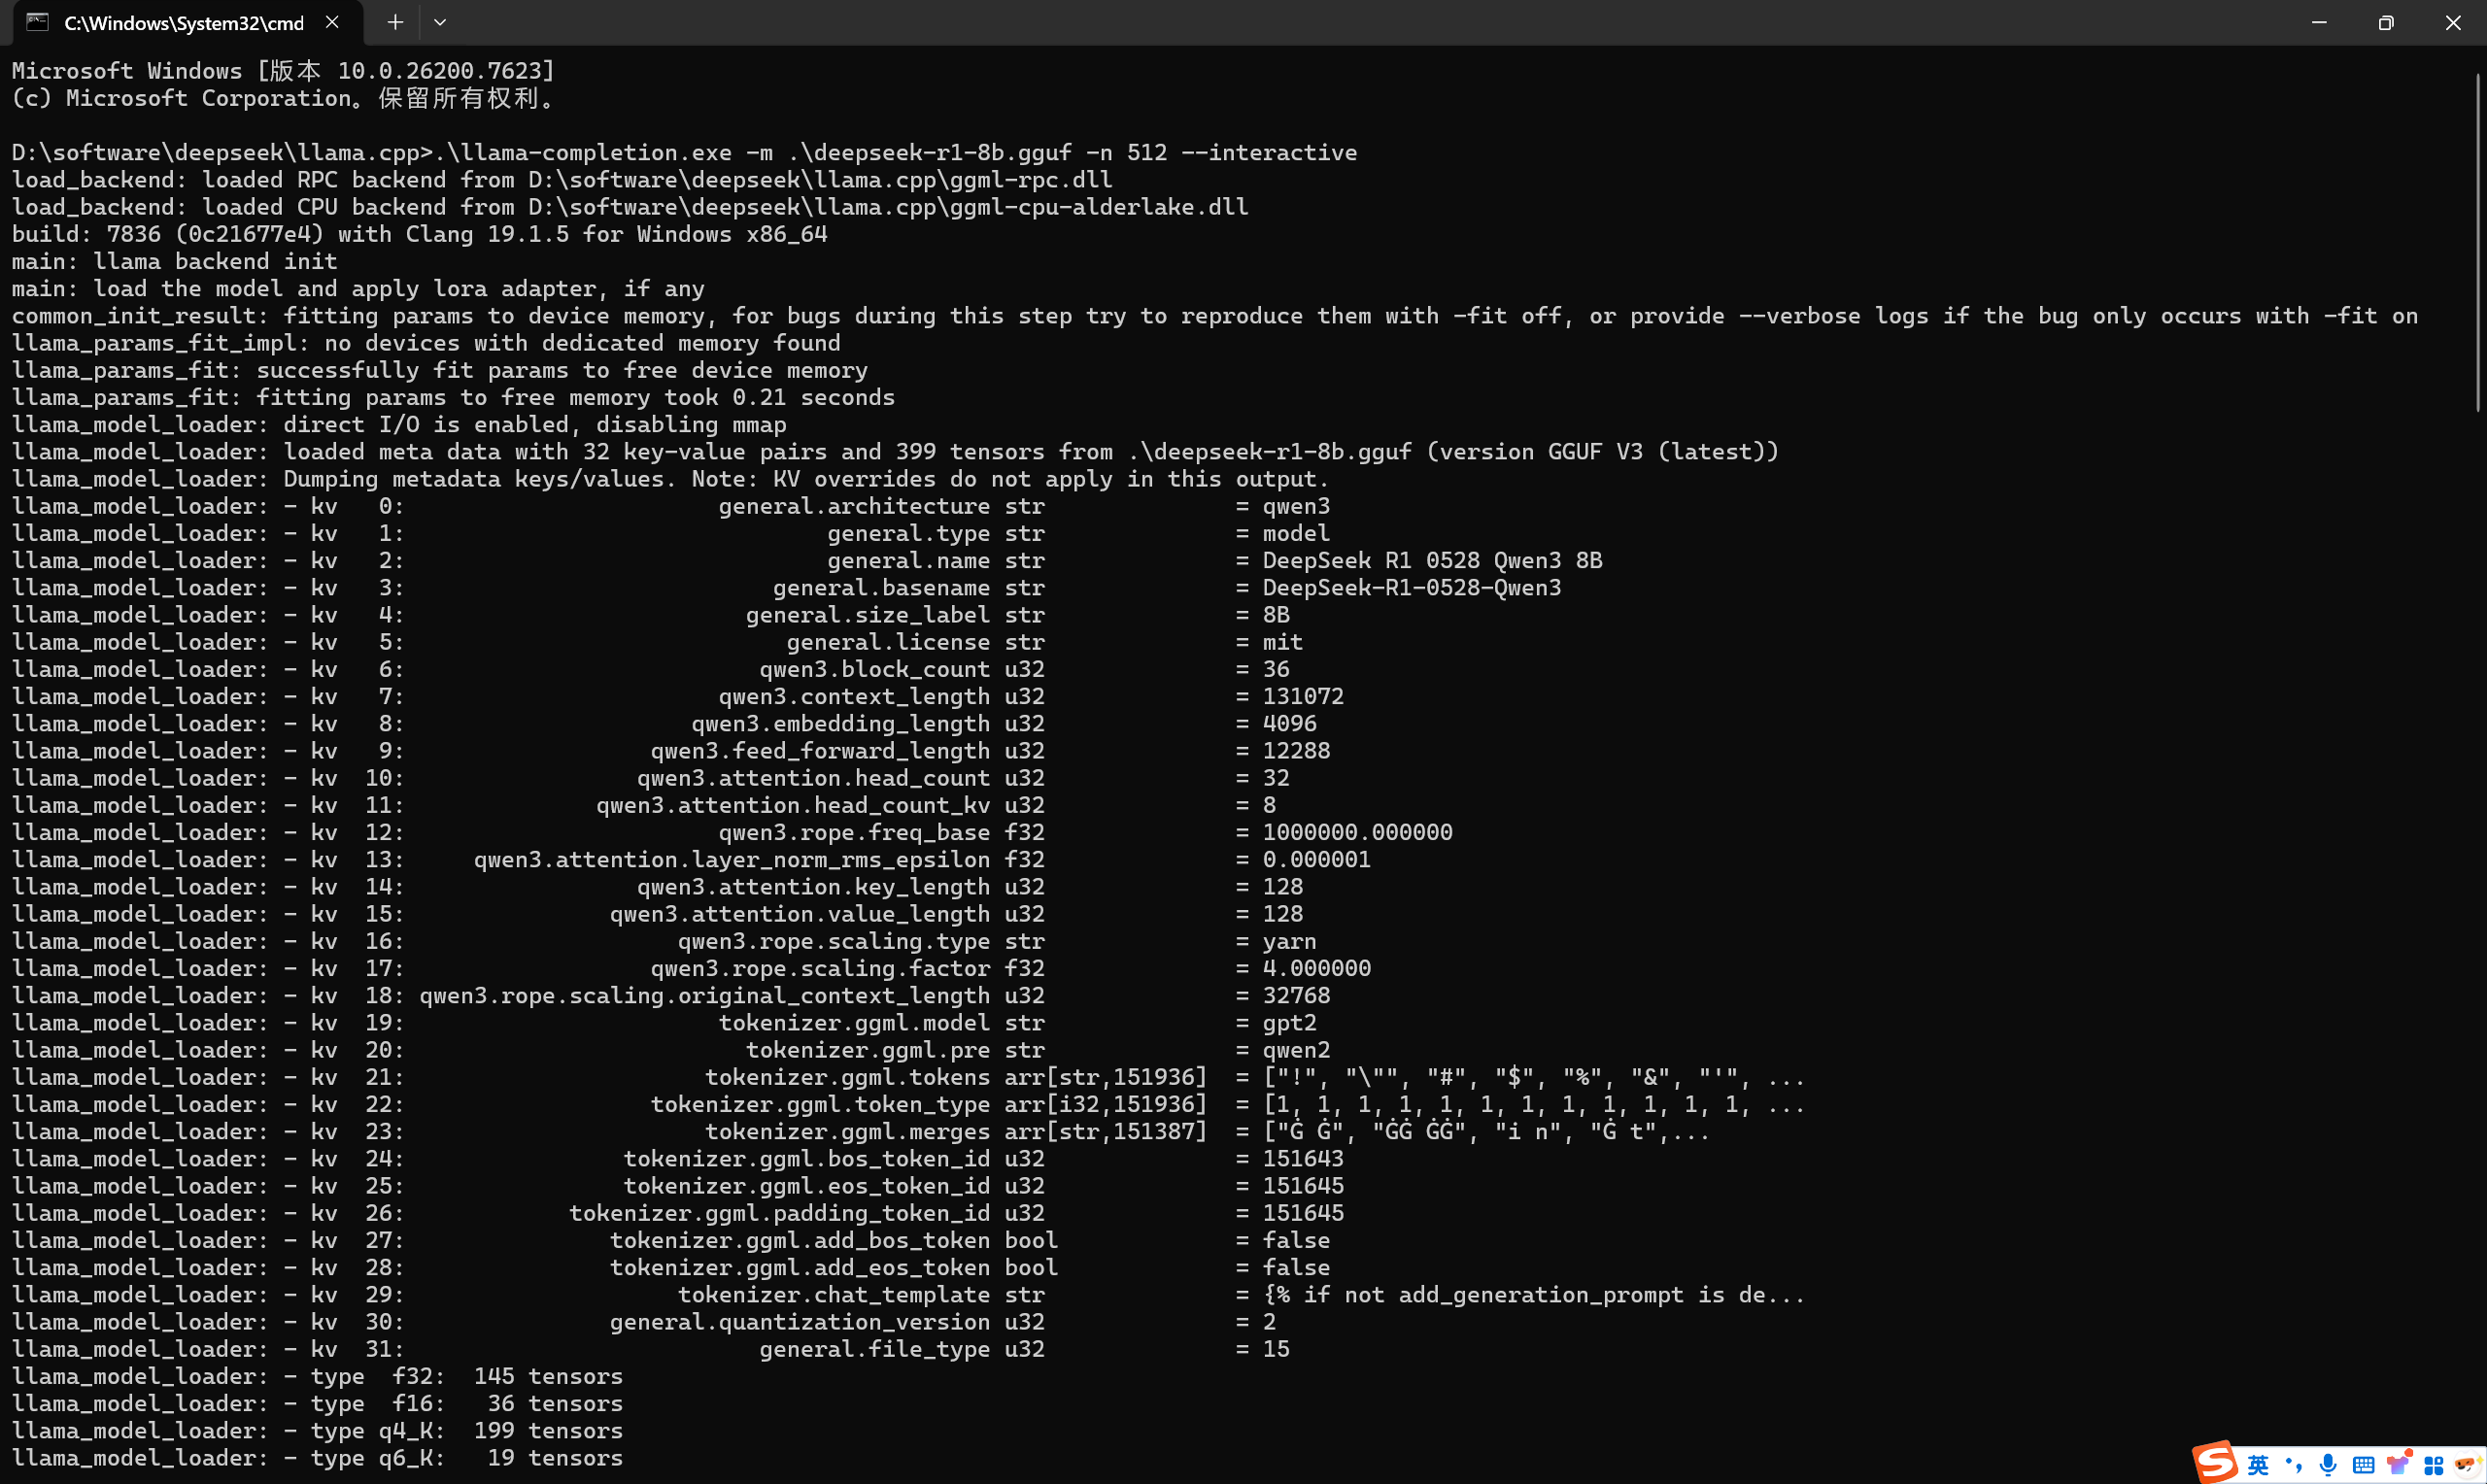The height and width of the screenshot is (1484, 2487).
Task: Open Sogou skin shop shirt icon
Action: [x=2399, y=1464]
